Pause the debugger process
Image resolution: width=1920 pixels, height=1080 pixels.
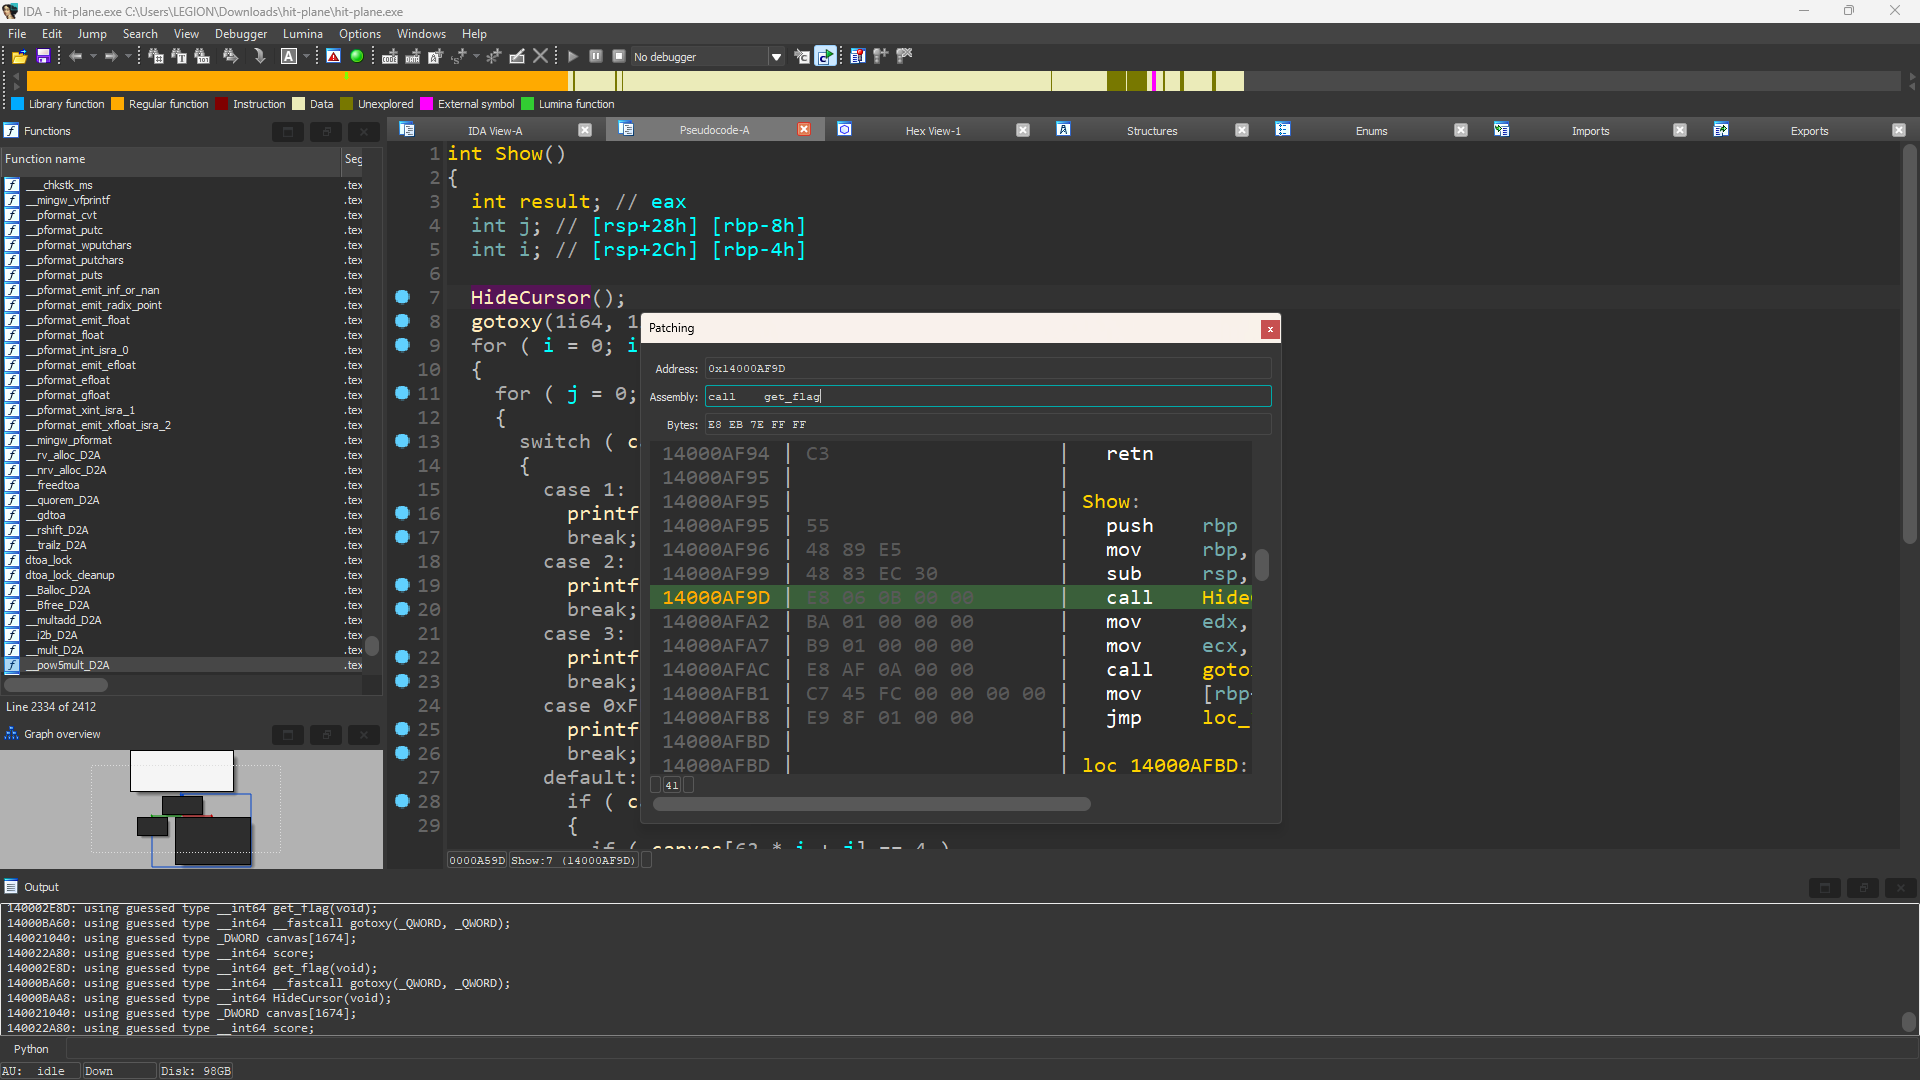pyautogui.click(x=596, y=57)
